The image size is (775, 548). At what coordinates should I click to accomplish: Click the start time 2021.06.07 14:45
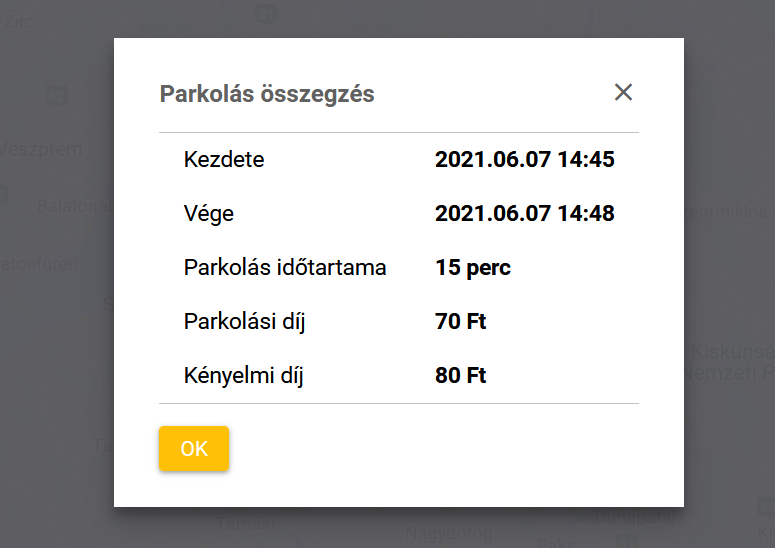click(x=524, y=159)
